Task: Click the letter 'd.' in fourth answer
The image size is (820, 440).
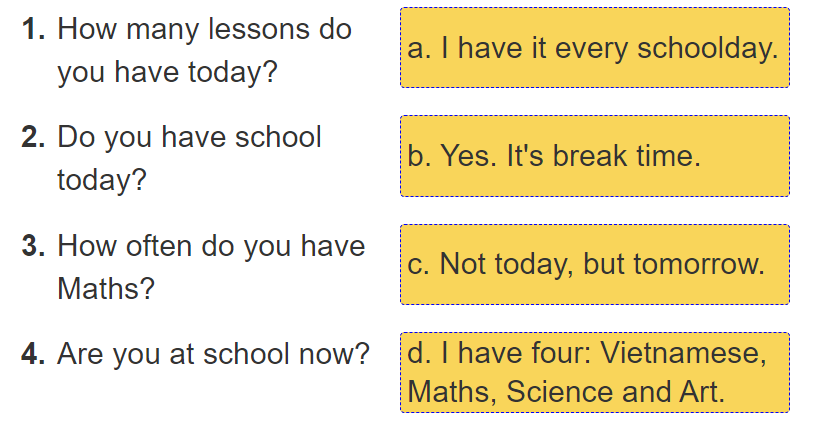Action: click(420, 353)
